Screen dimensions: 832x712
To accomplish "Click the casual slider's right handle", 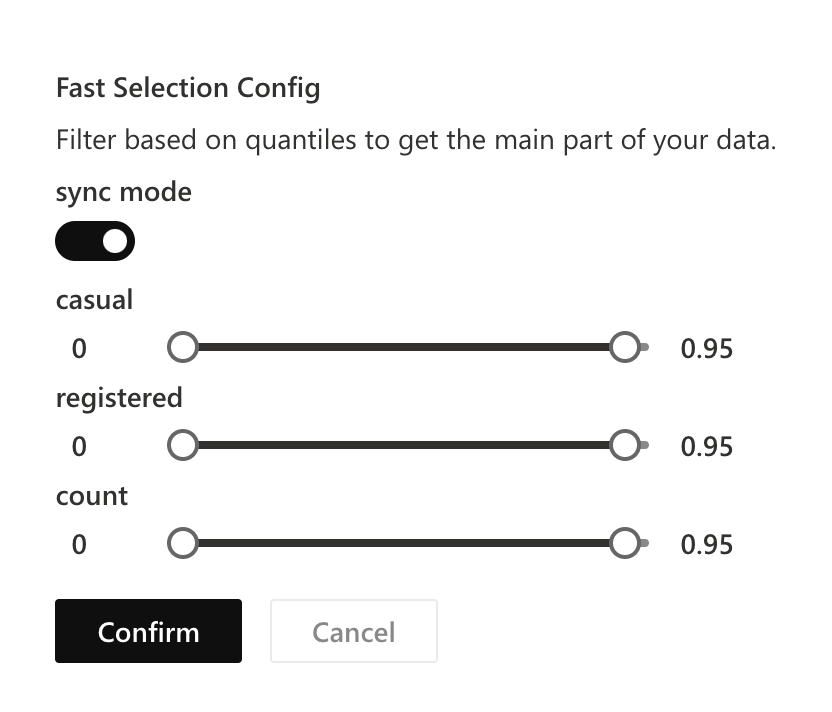I will pos(625,348).
